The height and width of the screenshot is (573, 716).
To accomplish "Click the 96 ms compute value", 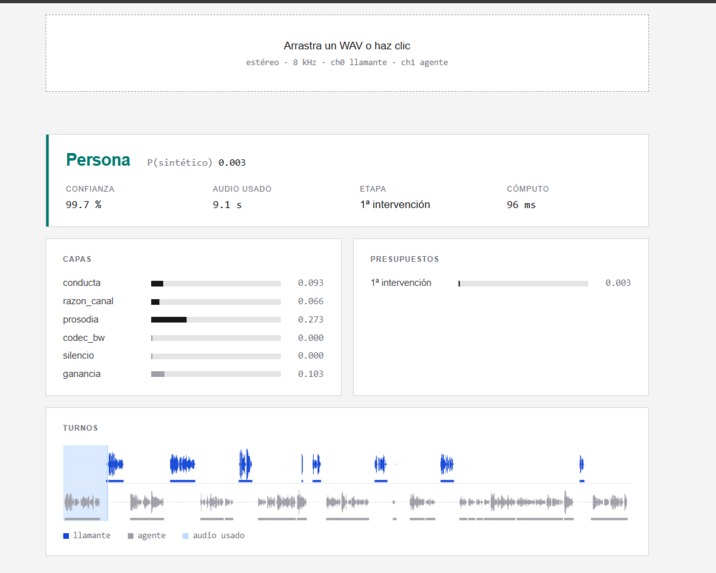I will 521,205.
